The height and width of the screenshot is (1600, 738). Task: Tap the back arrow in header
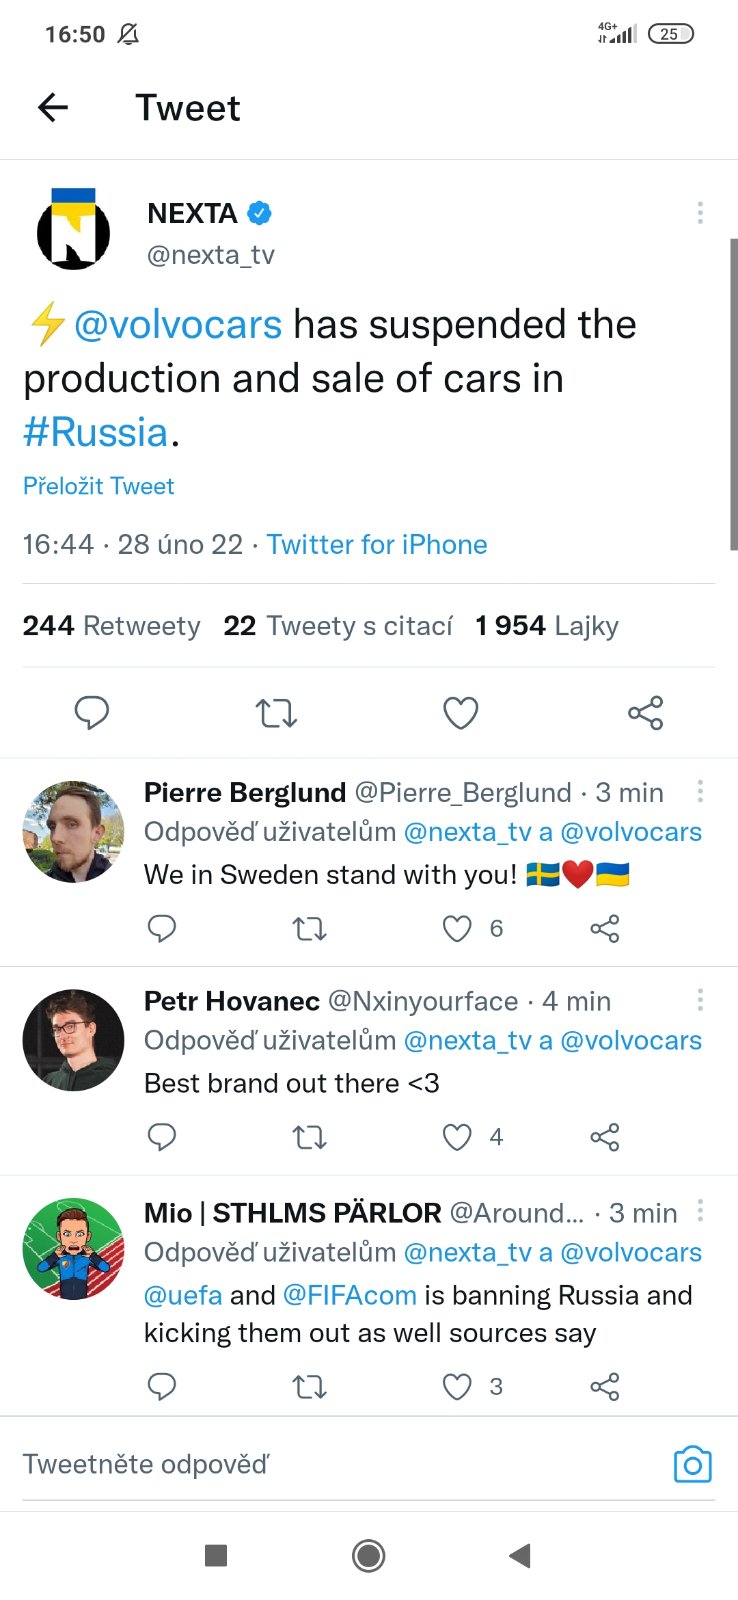point(53,107)
